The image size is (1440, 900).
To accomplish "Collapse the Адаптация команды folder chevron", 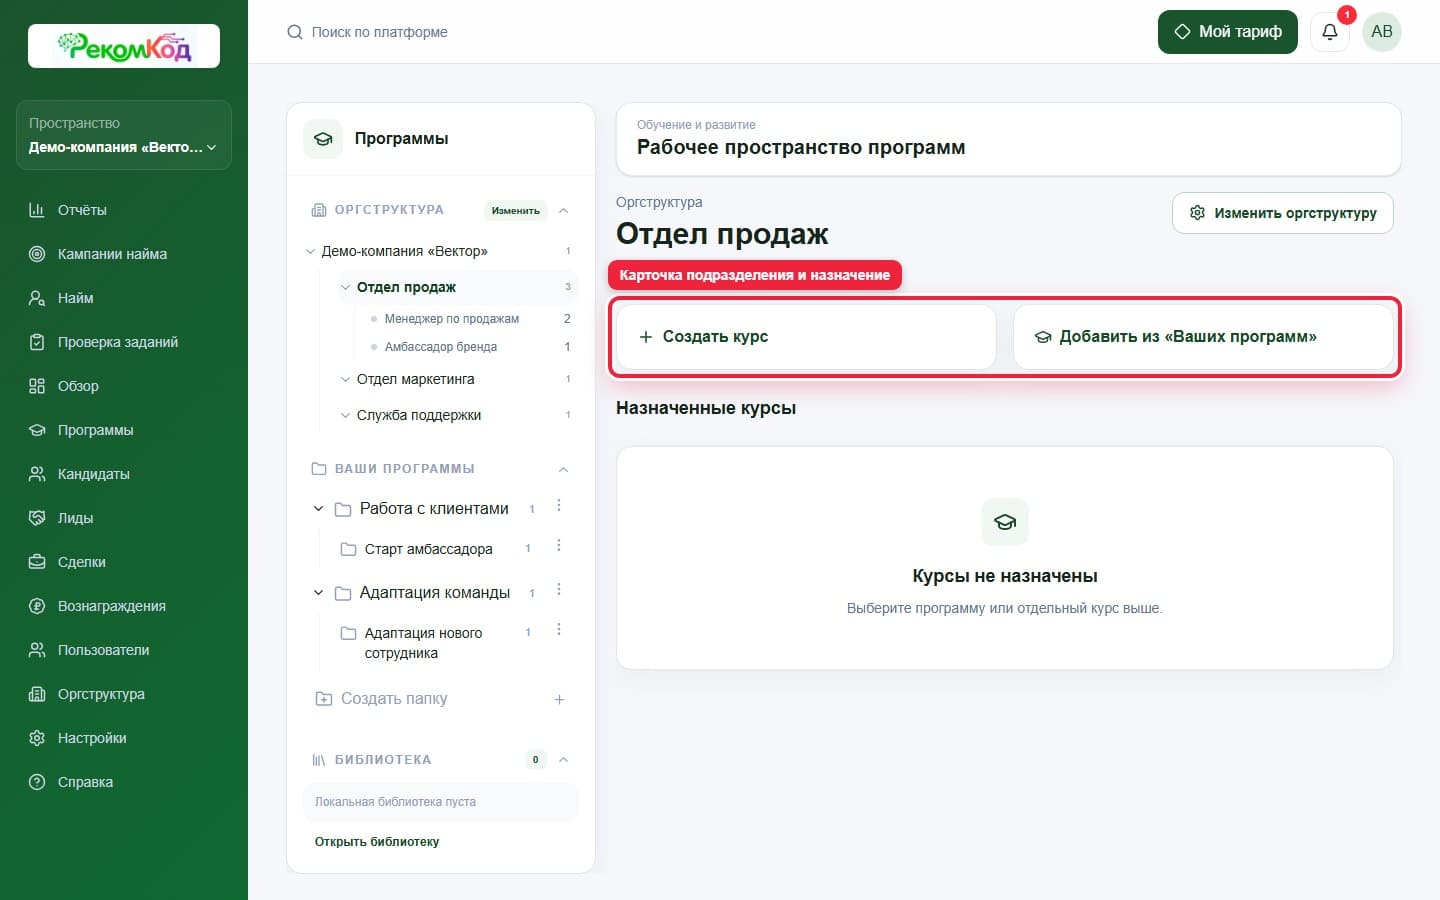I will point(319,593).
